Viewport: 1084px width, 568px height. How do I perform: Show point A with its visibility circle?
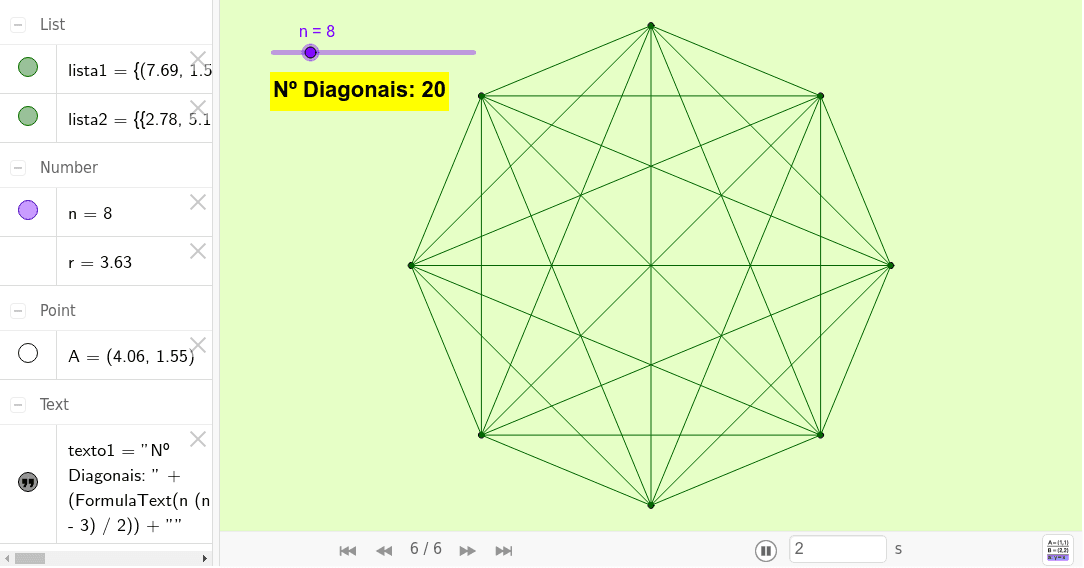tap(28, 354)
